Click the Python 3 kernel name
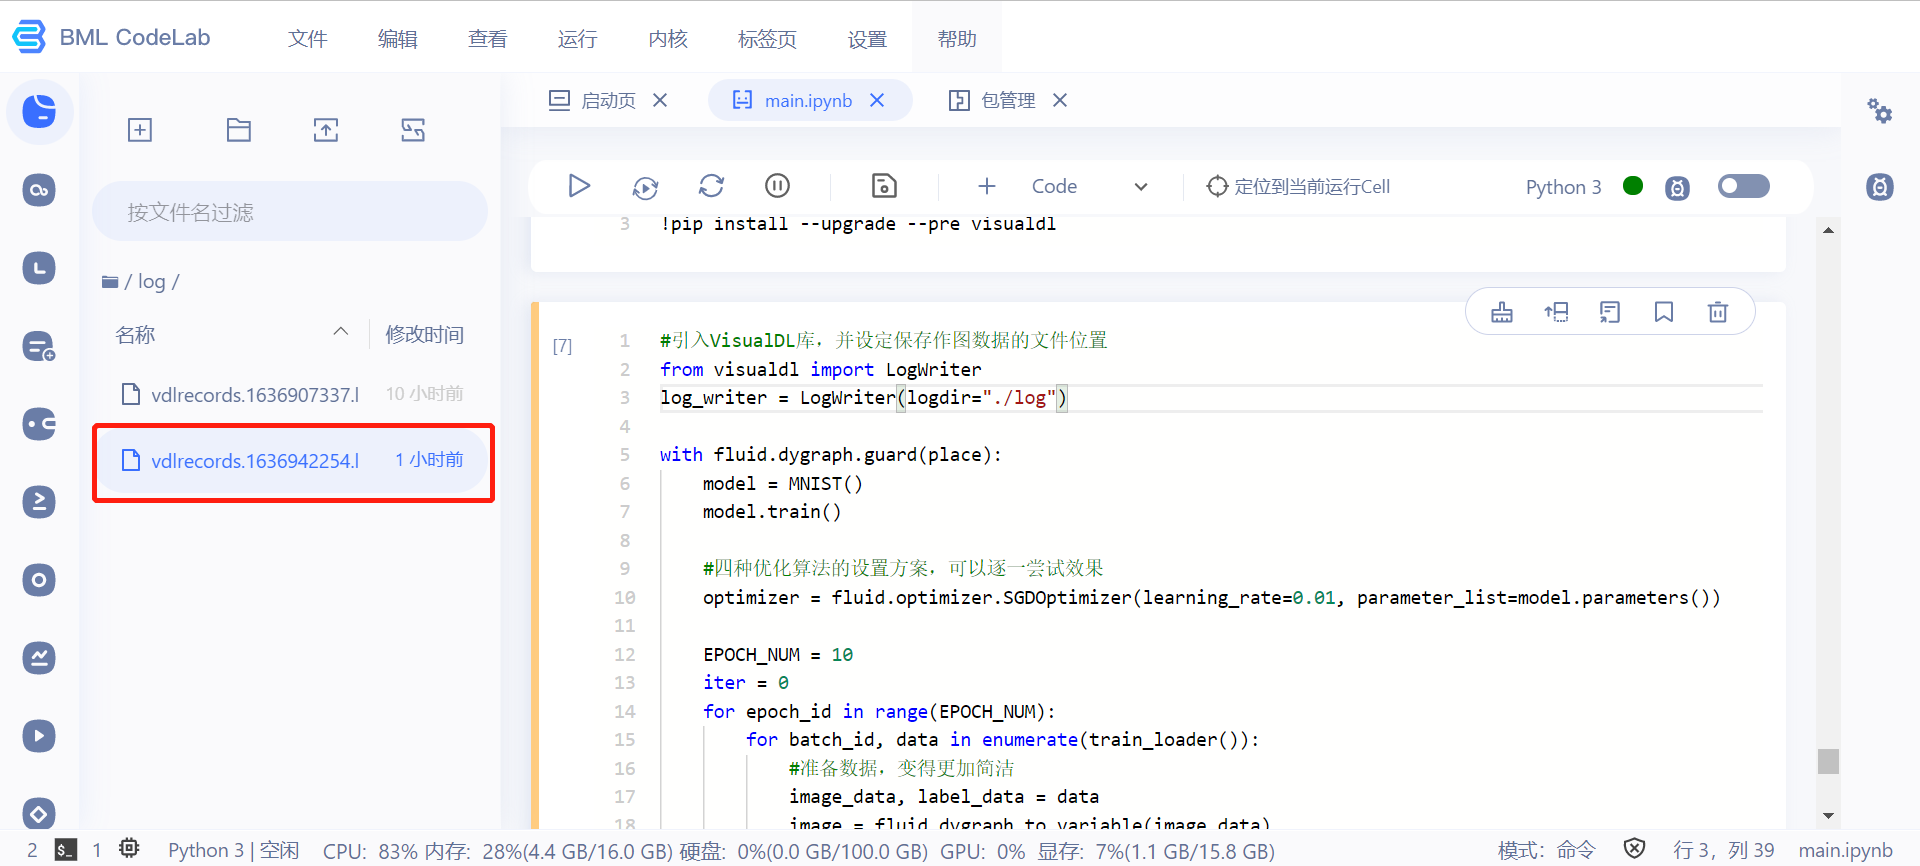This screenshot has width=1920, height=866. [1563, 187]
